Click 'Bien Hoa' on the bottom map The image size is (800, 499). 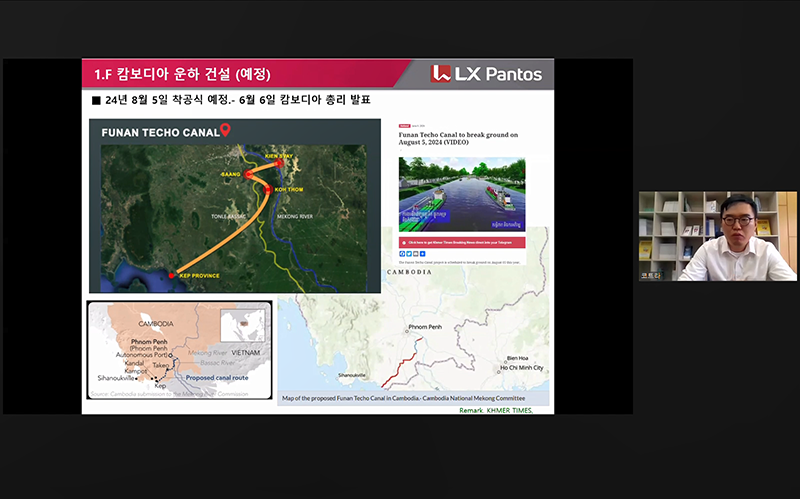[x=517, y=358]
